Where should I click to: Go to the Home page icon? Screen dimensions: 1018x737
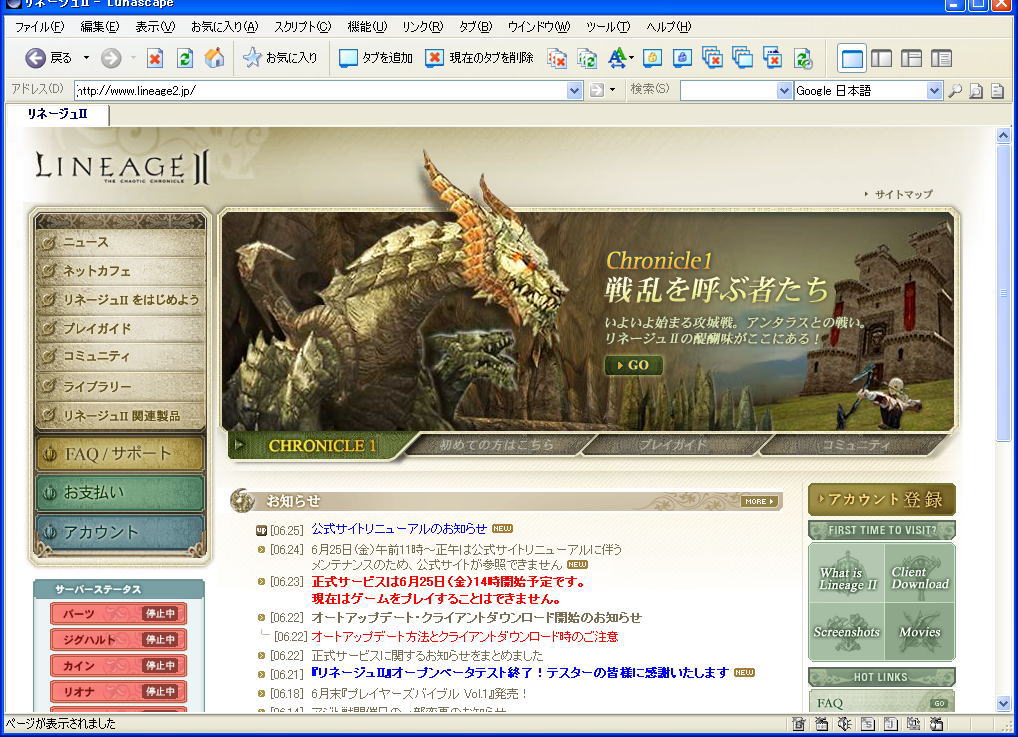pos(214,58)
